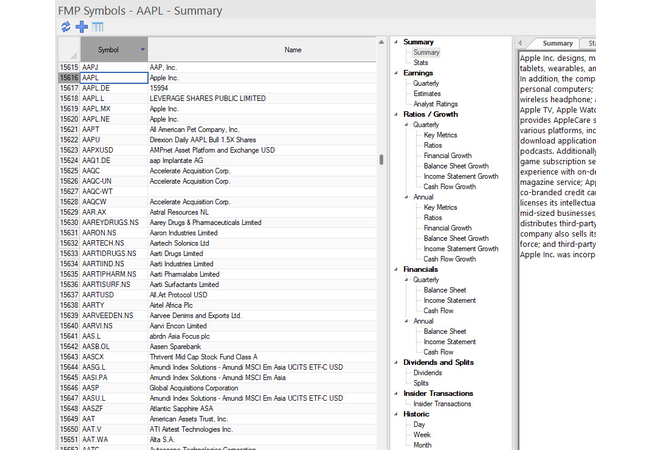
Task: Click Aarti Industries Limited name cell
Action: [x=262, y=264]
